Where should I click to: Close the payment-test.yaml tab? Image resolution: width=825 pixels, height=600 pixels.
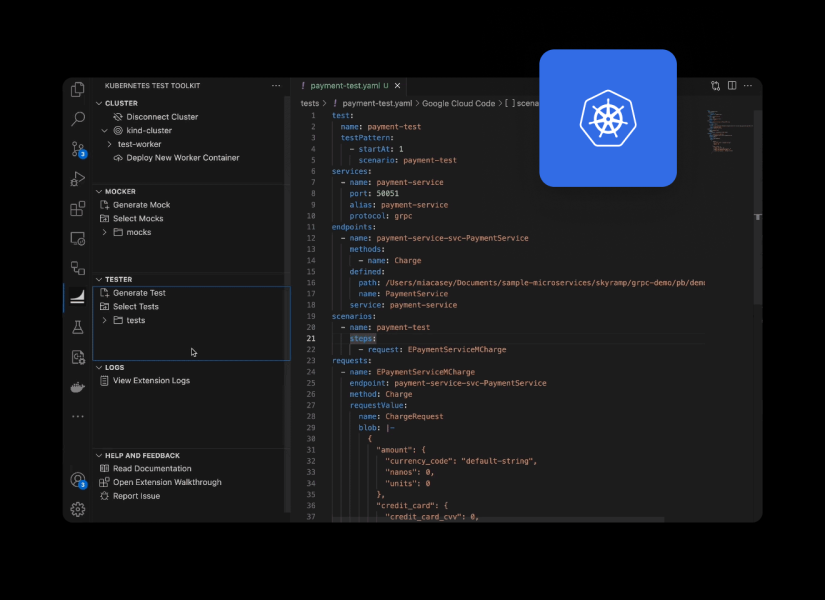point(397,85)
